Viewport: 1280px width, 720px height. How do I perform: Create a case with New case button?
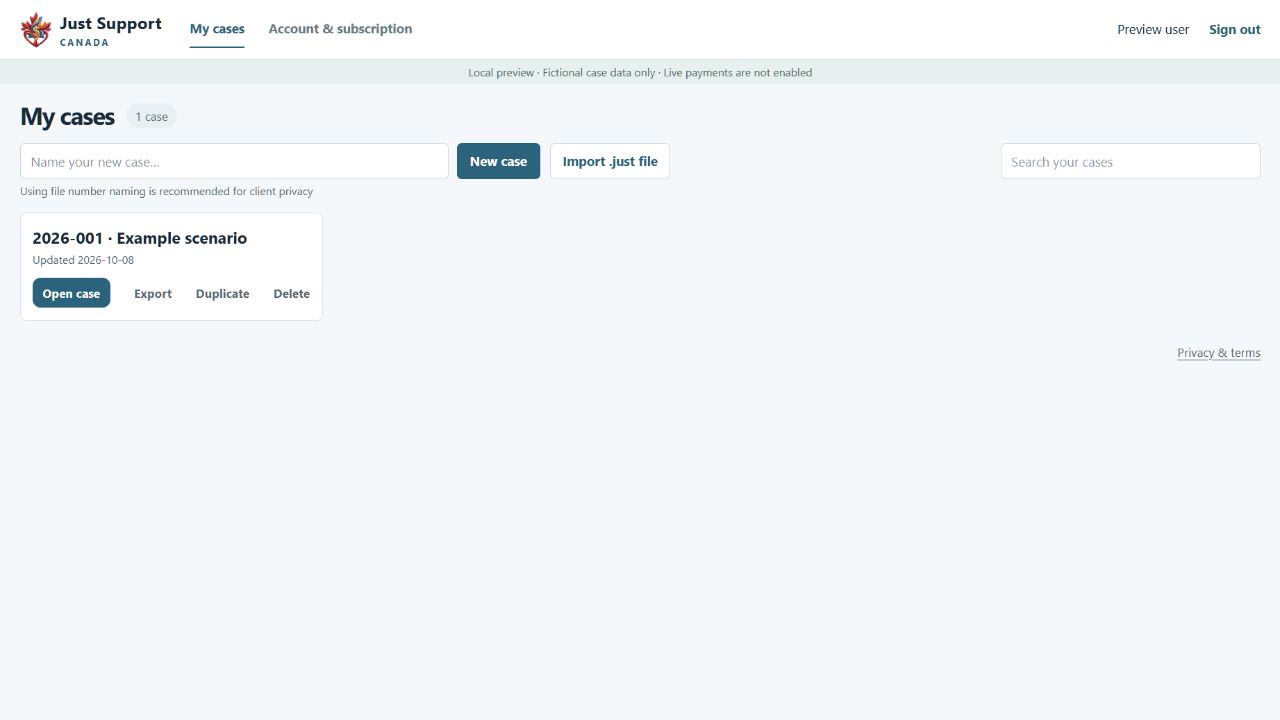(x=498, y=162)
